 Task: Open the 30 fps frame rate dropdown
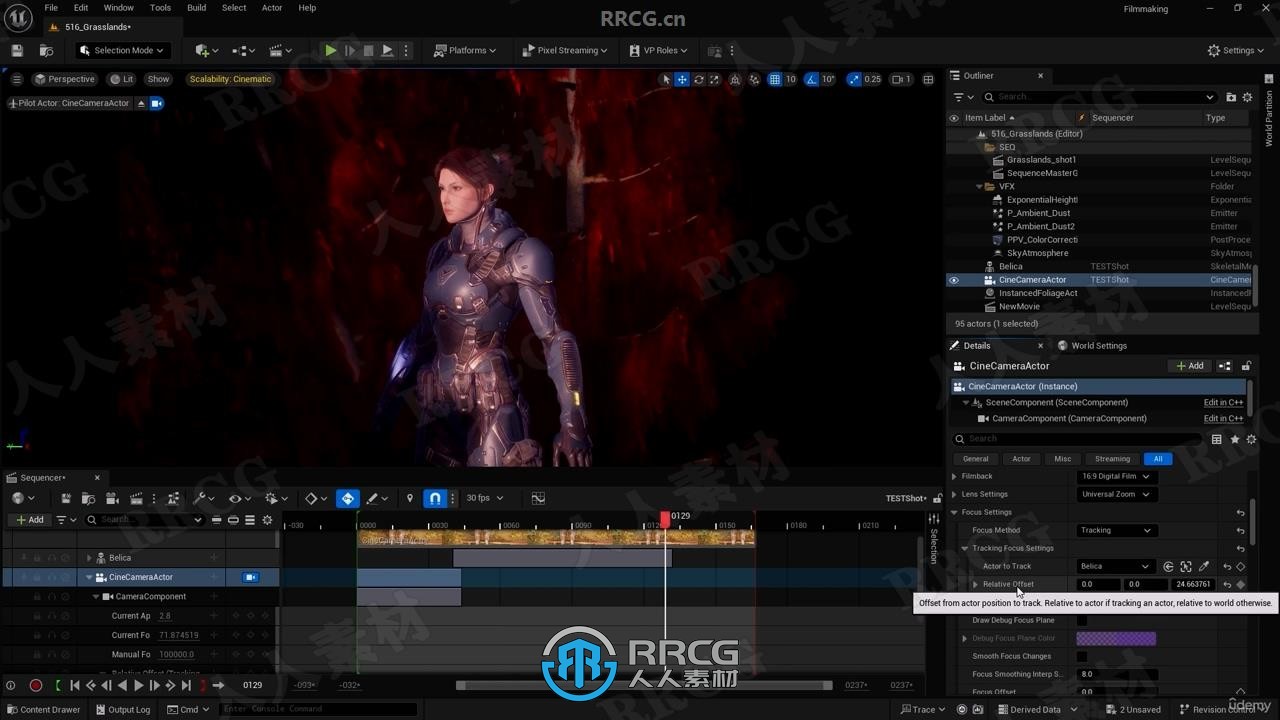pyautogui.click(x=485, y=498)
